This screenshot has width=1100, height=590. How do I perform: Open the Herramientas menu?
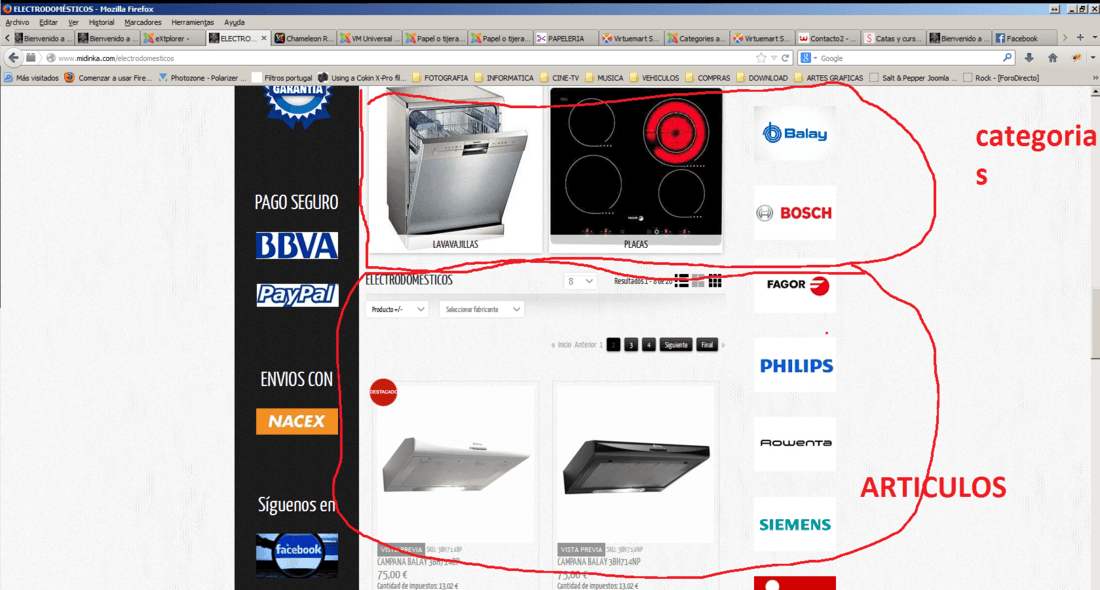pos(192,22)
